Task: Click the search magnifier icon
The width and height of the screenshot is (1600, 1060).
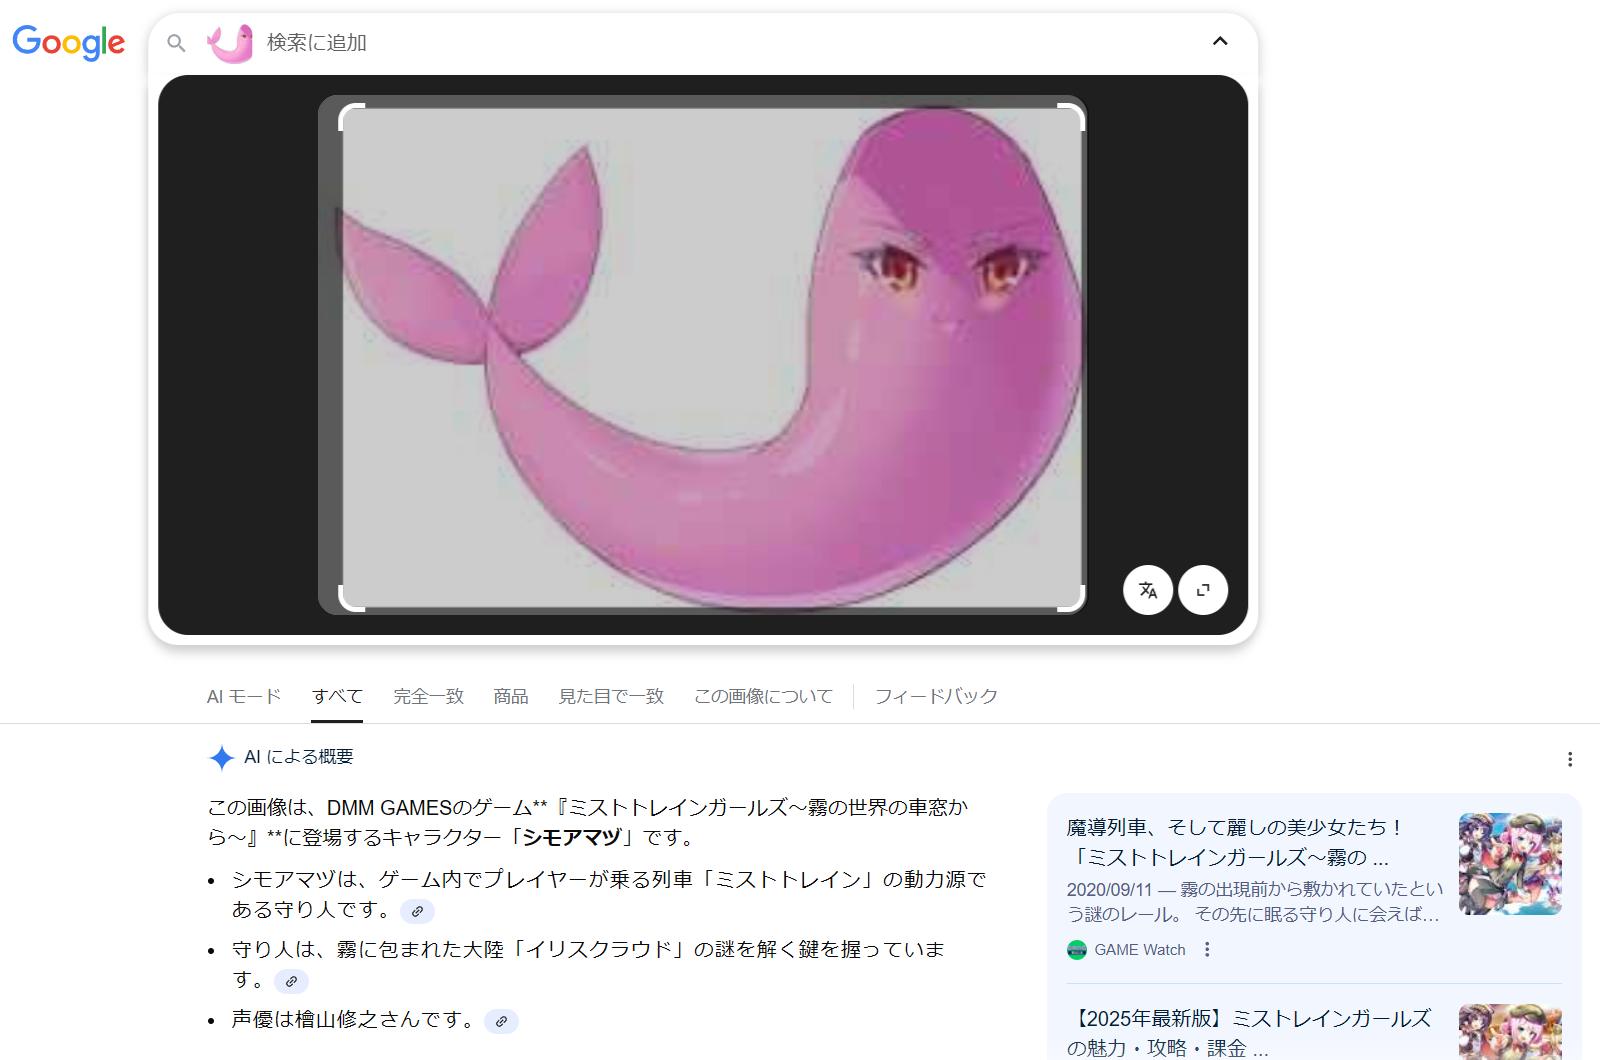Action: click(176, 43)
